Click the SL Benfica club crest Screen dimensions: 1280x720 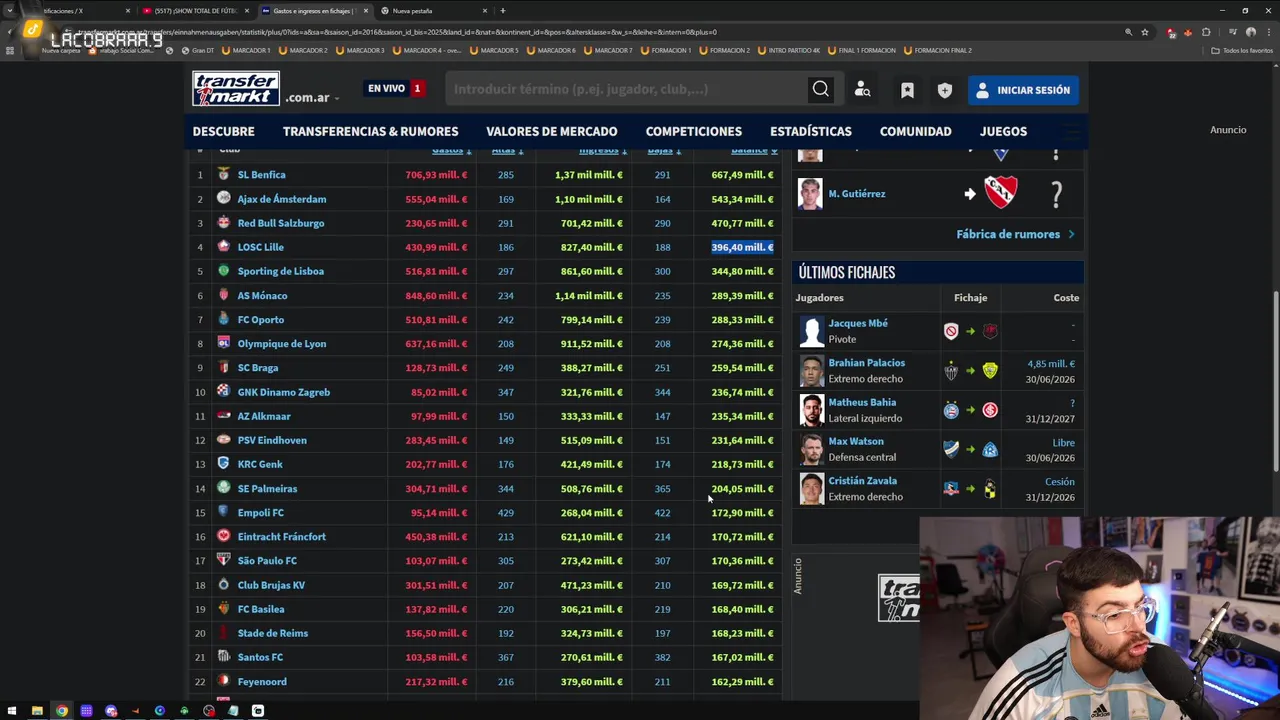tap(224, 174)
